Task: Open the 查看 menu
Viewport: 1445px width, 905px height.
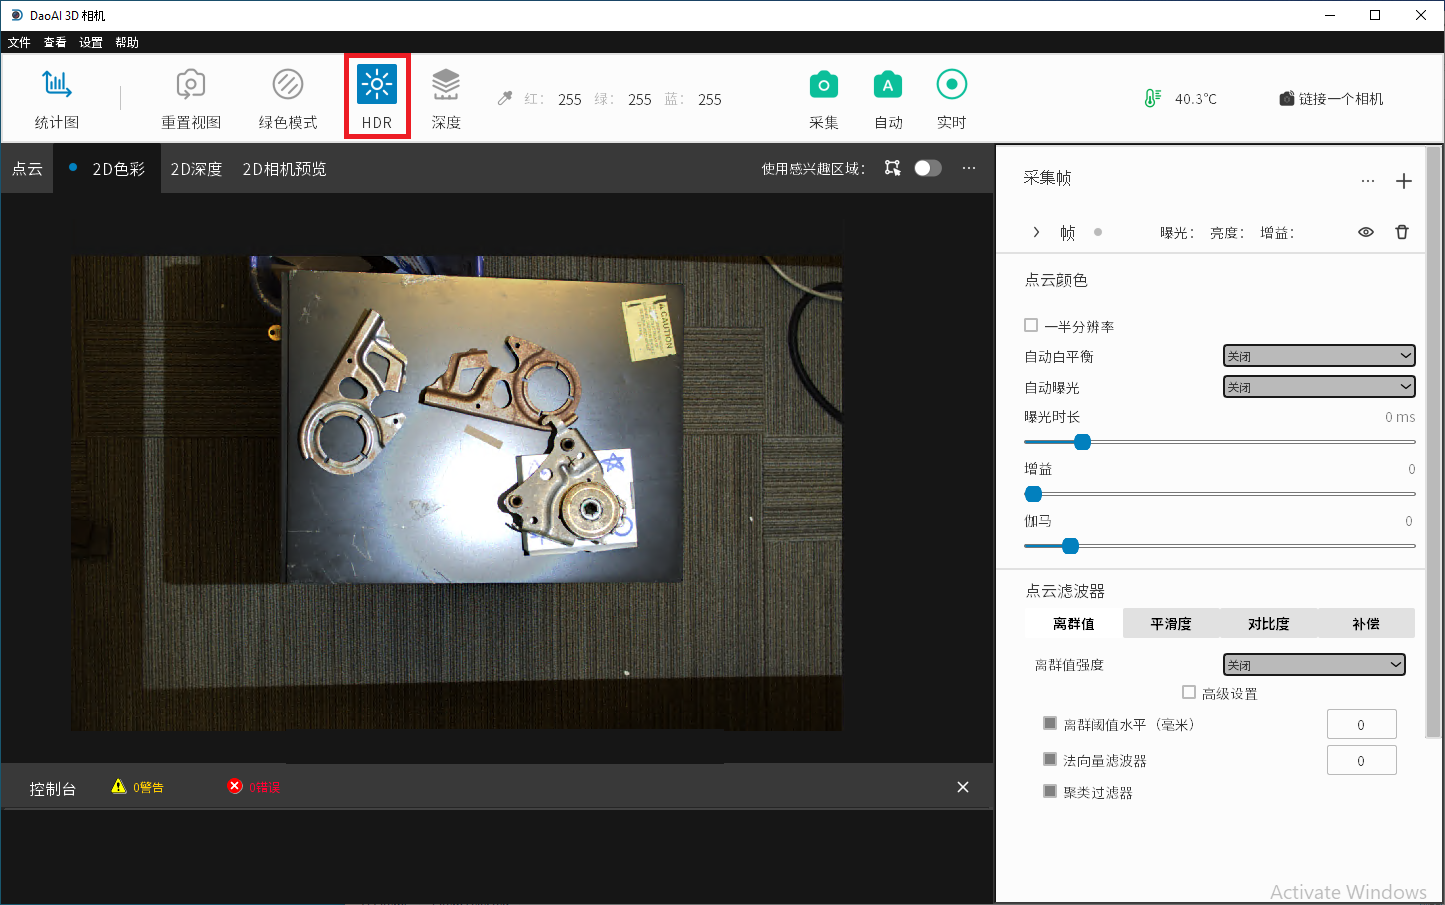Action: point(55,42)
